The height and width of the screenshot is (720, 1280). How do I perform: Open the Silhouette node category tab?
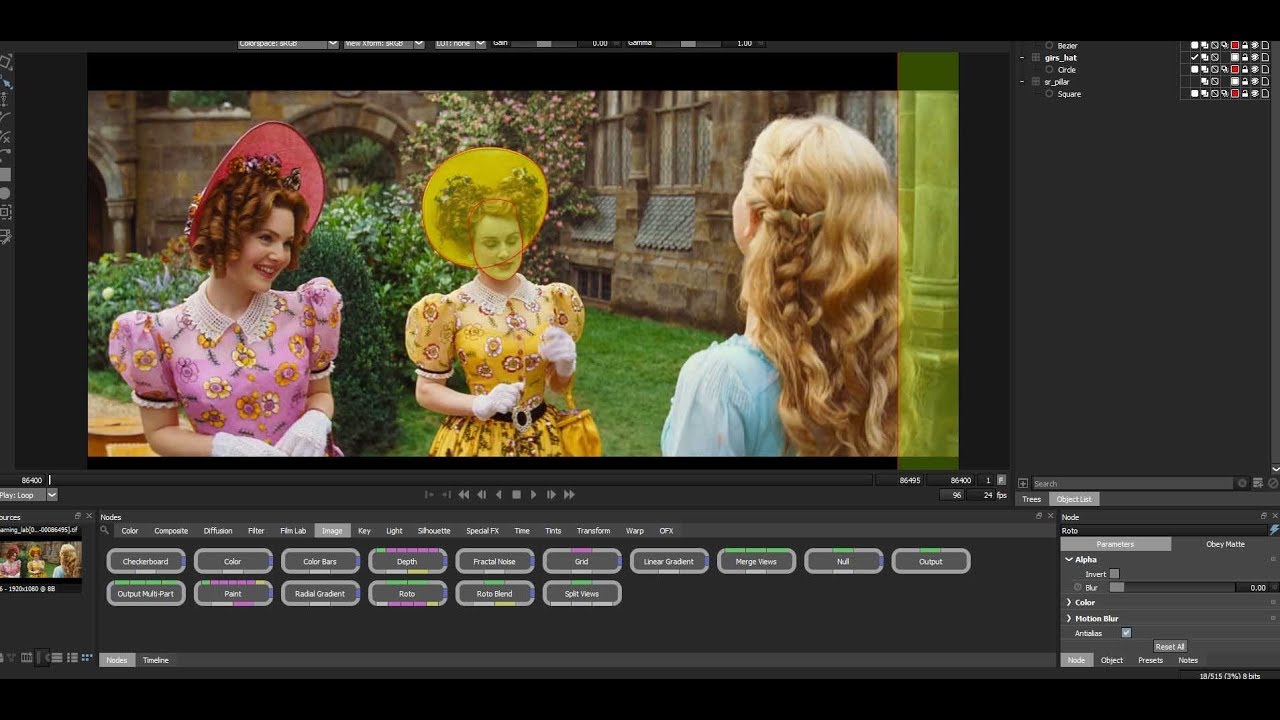pos(434,531)
